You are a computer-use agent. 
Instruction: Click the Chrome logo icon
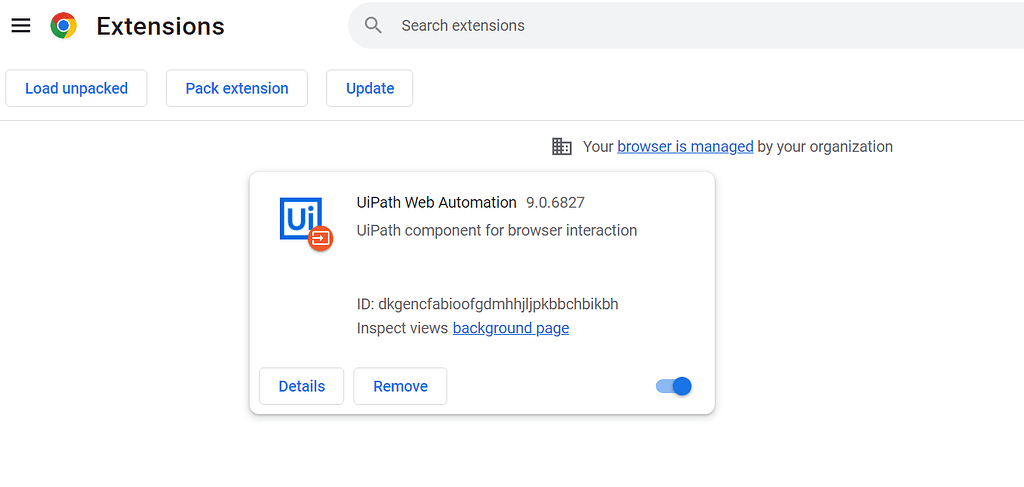pos(64,26)
